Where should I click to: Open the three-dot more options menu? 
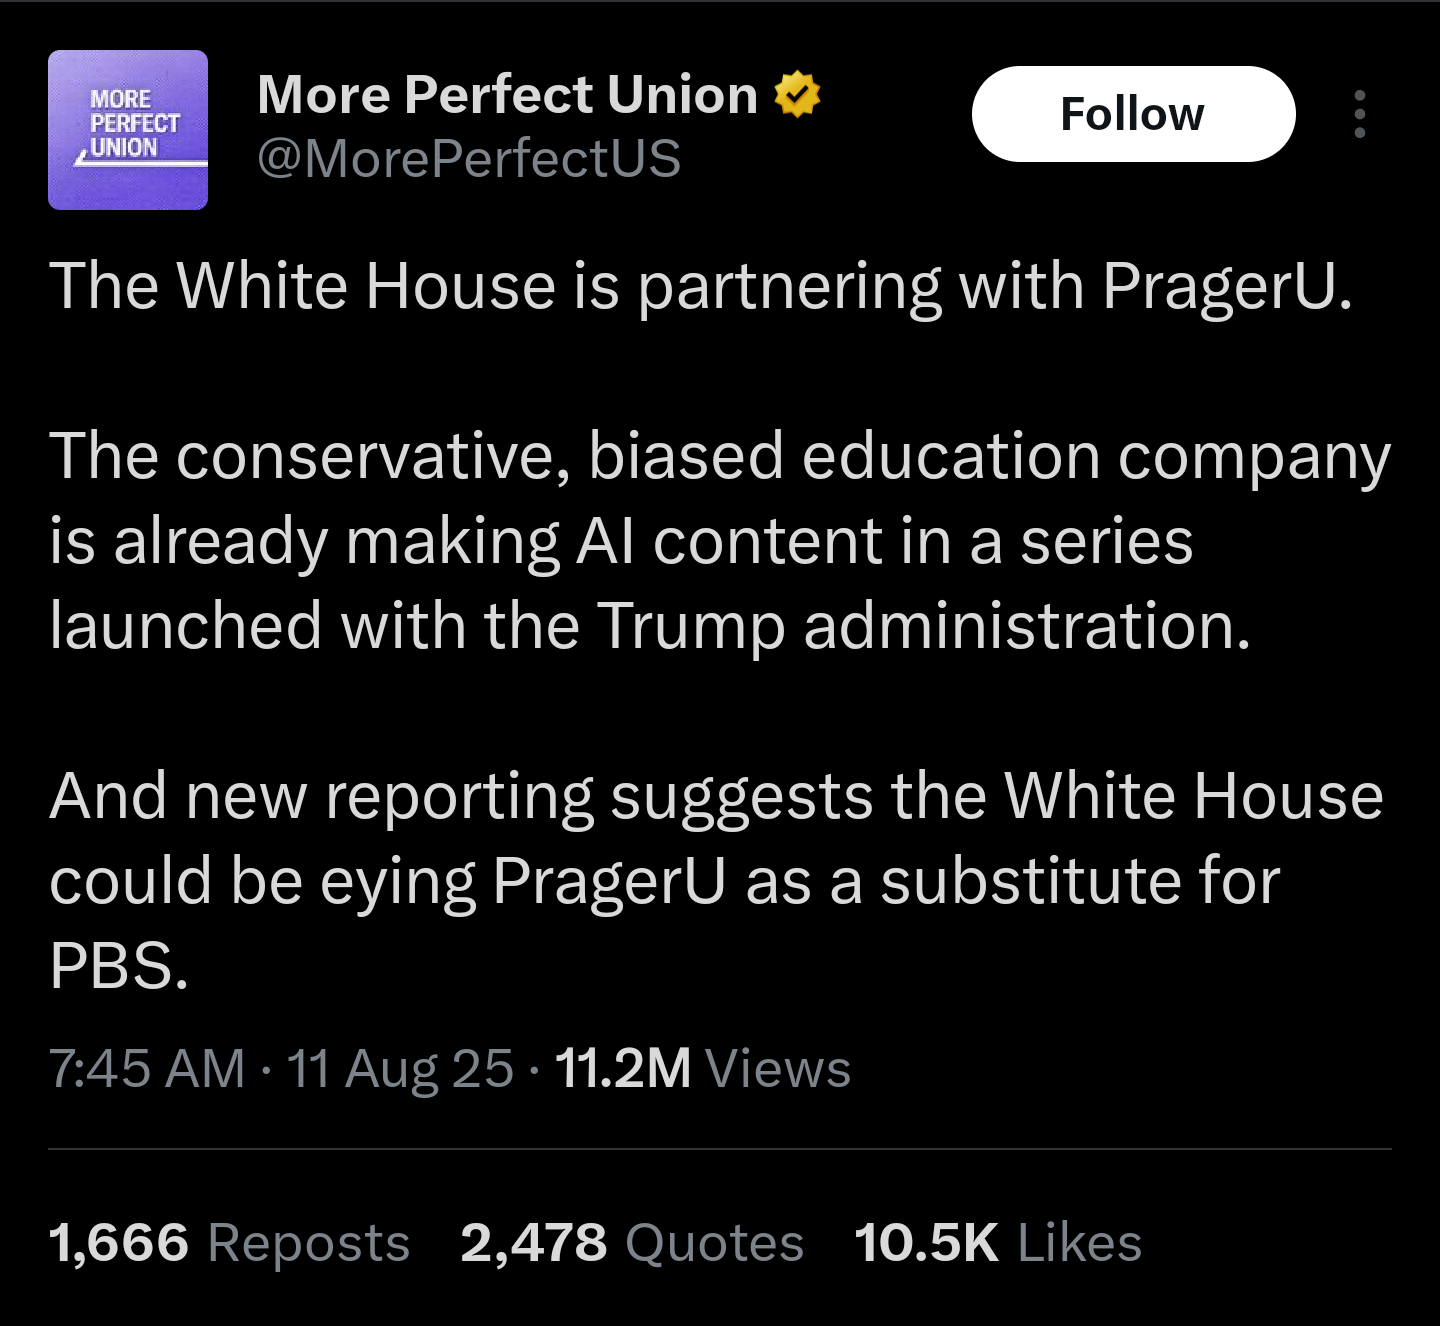1359,114
